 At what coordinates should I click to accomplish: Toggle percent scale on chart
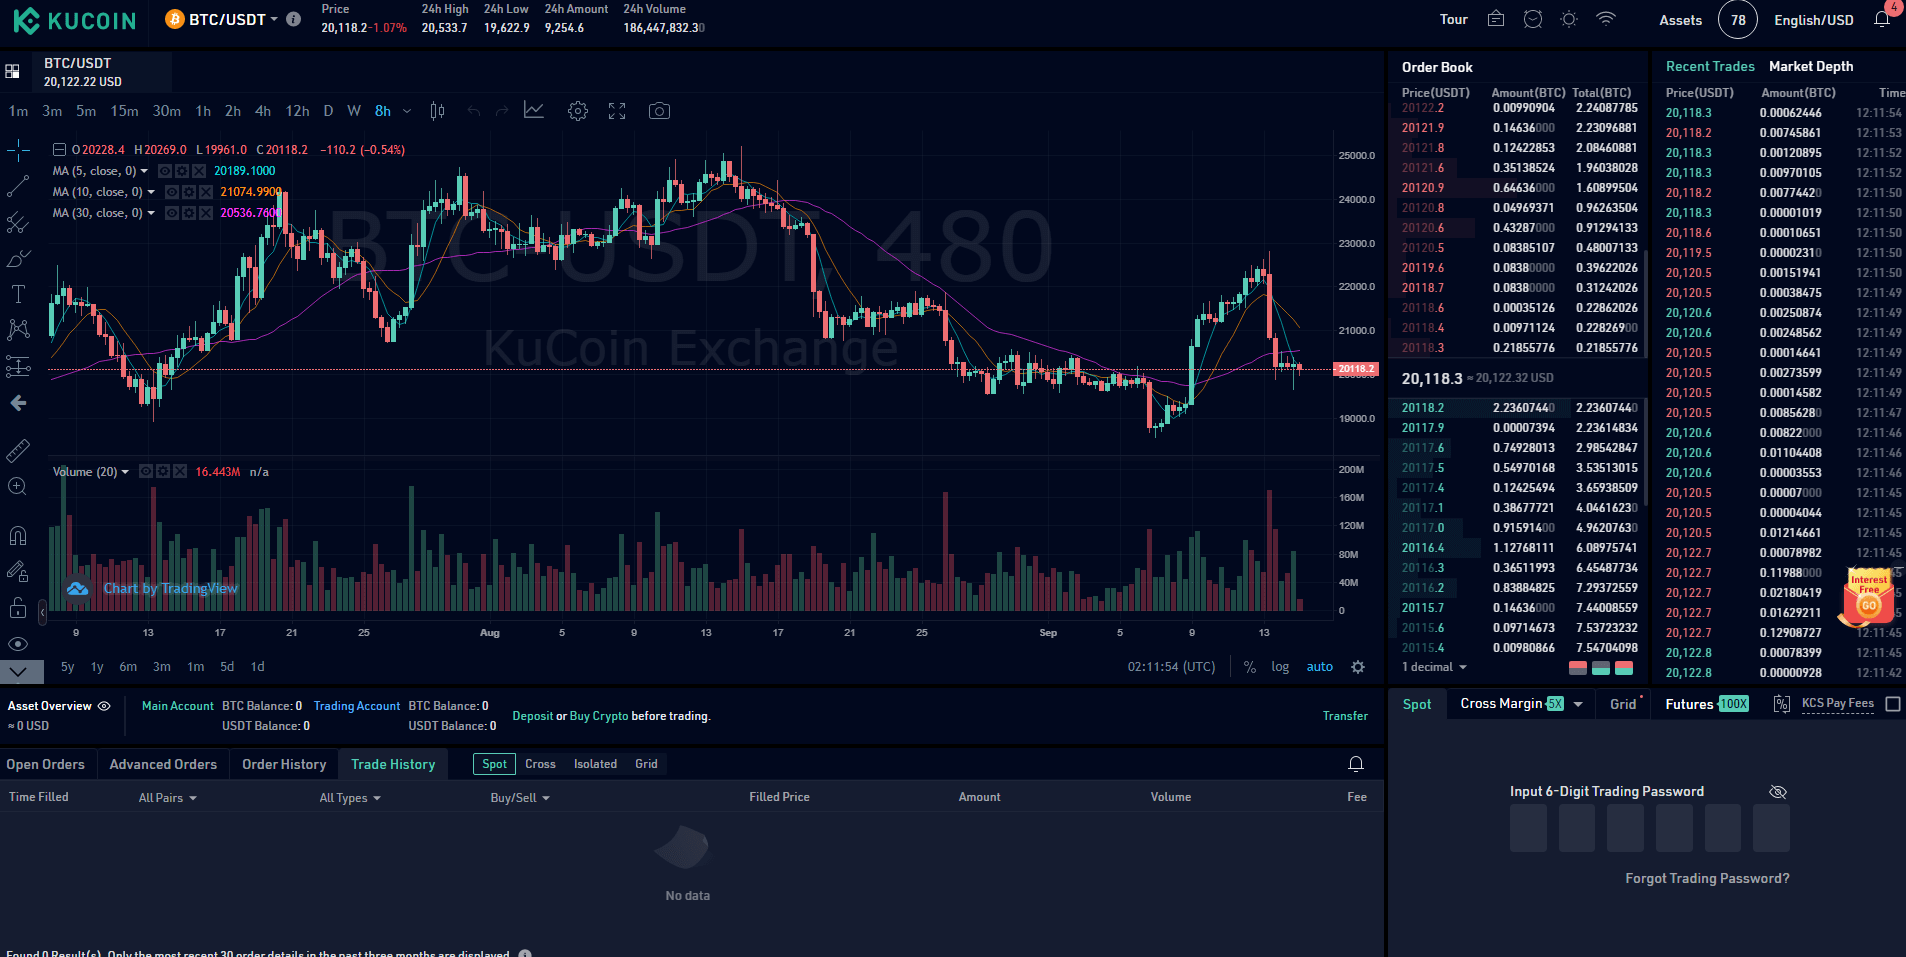tap(1250, 667)
